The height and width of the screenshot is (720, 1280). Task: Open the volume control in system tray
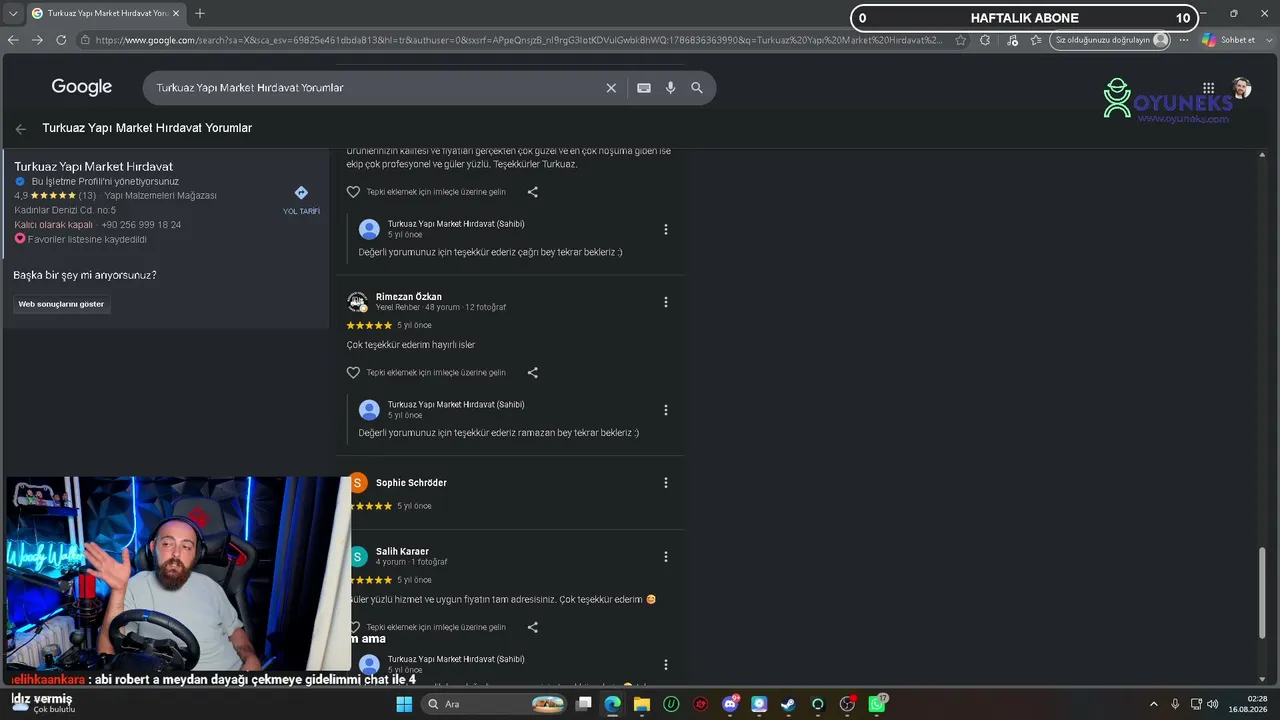pos(1213,704)
